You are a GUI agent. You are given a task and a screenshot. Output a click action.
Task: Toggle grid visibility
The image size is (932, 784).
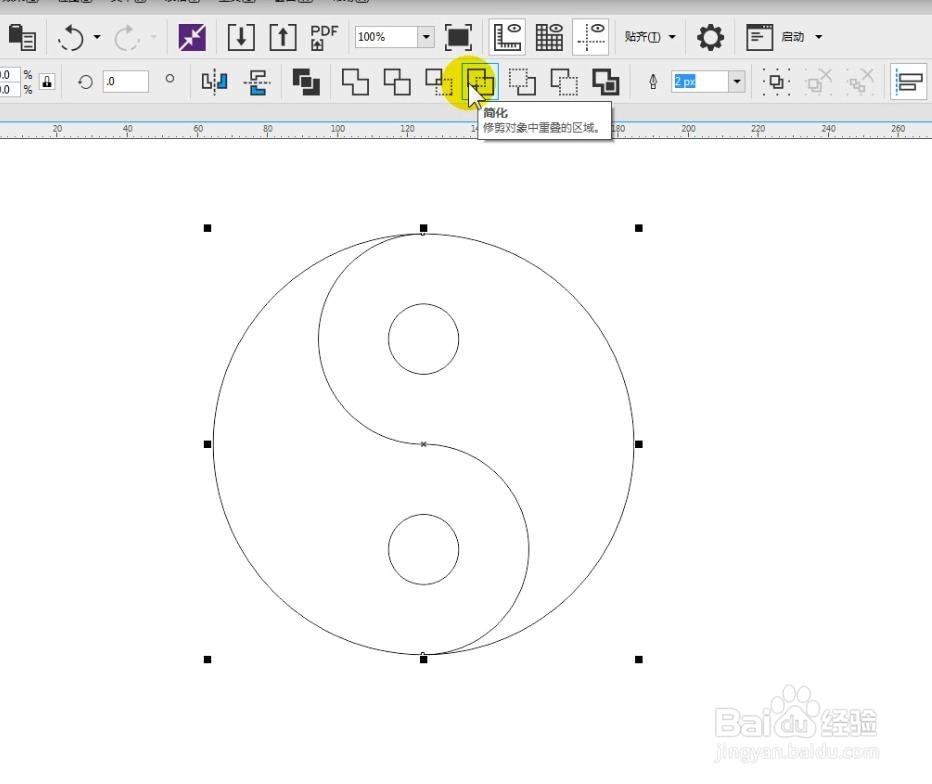pyautogui.click(x=549, y=37)
